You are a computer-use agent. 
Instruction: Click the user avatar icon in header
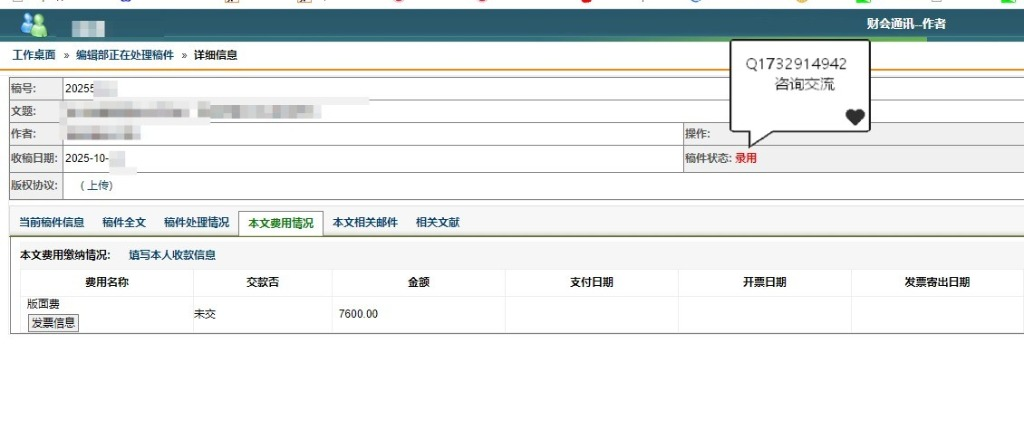pos(33,24)
